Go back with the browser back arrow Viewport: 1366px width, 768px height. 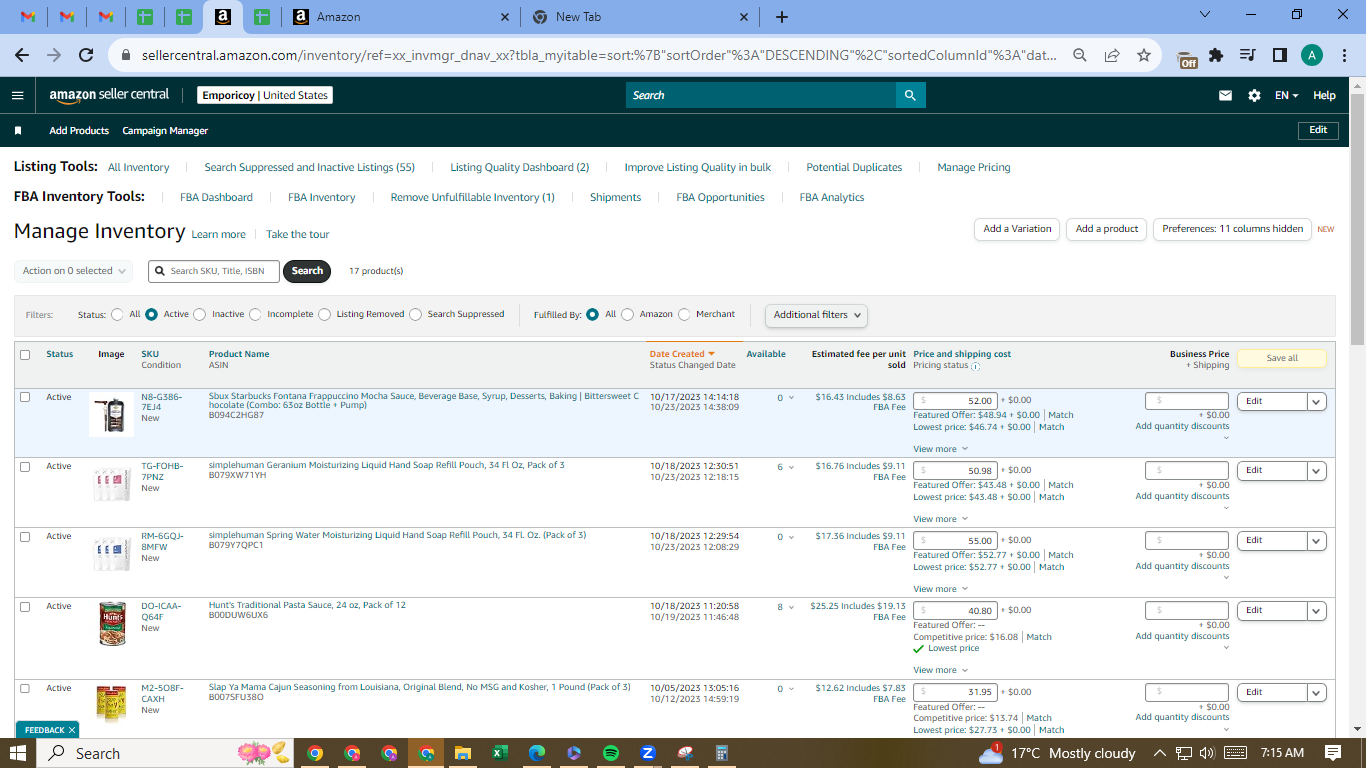[22, 56]
